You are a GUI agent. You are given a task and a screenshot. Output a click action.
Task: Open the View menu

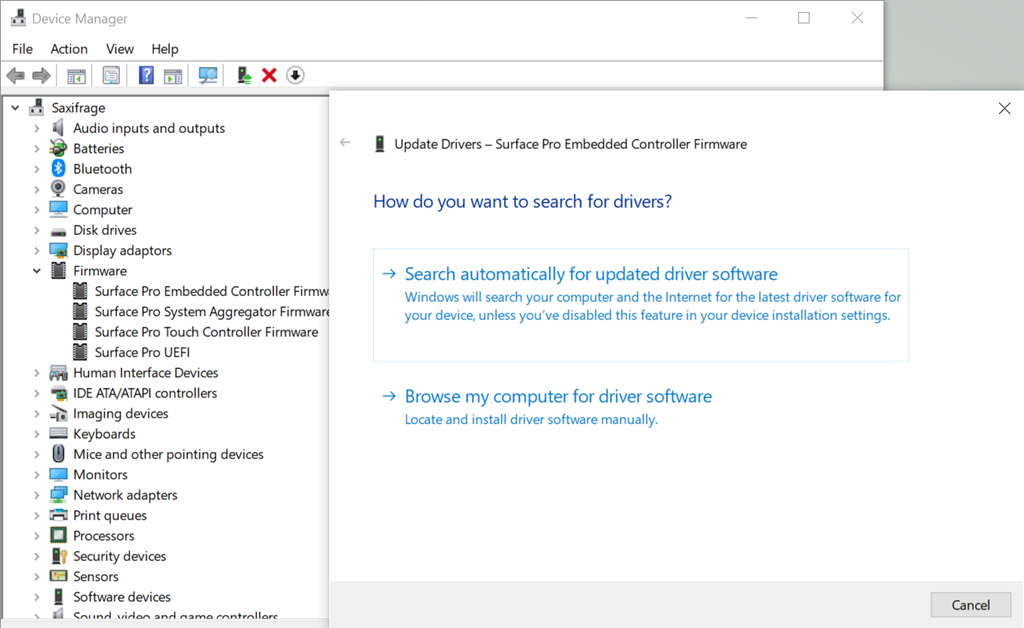[x=120, y=49]
